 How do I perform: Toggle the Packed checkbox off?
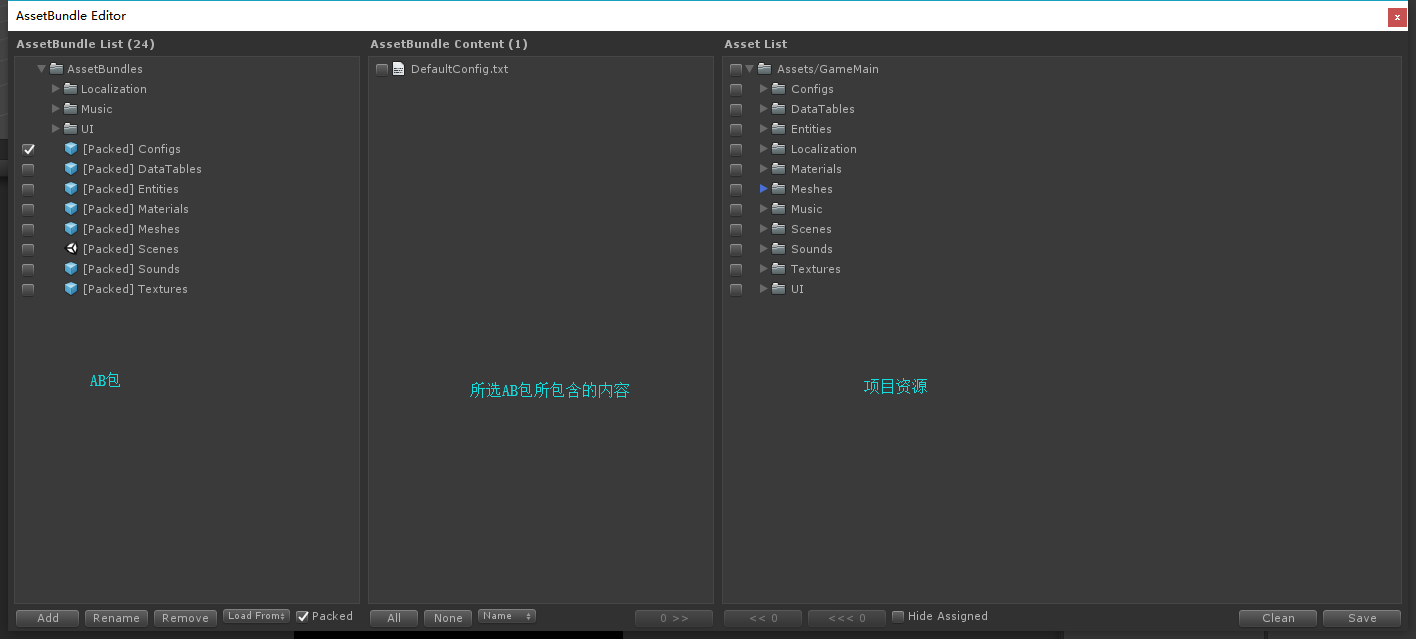[x=303, y=616]
